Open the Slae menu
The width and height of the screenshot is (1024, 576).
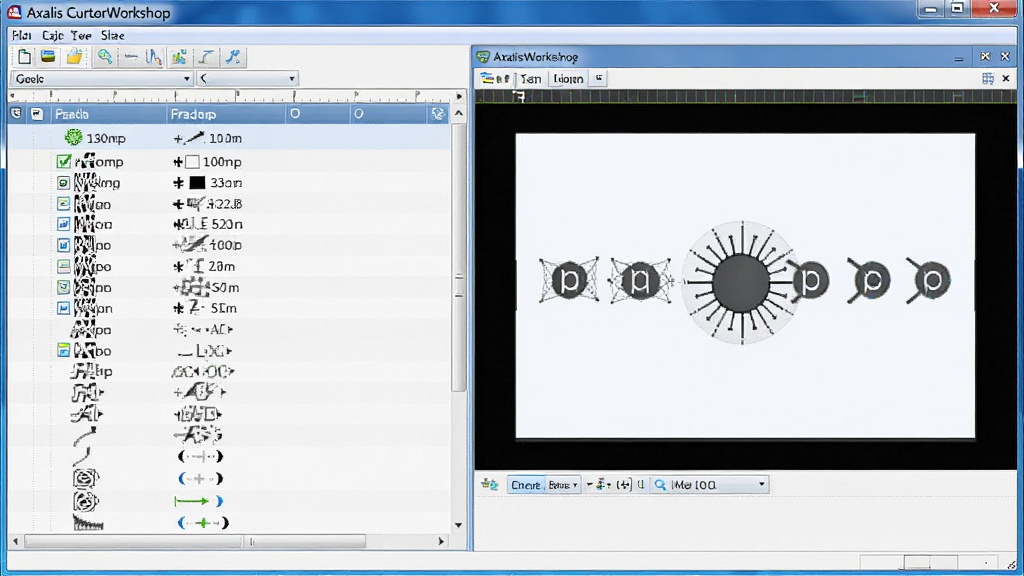112,35
